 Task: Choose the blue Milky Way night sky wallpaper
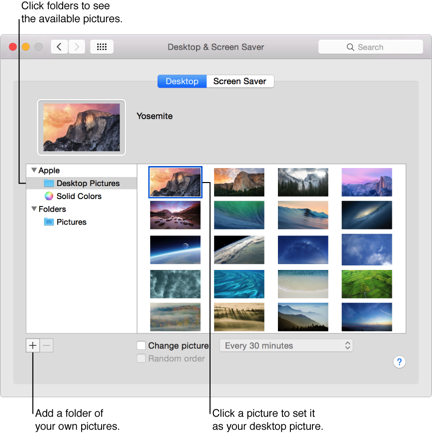303,250
